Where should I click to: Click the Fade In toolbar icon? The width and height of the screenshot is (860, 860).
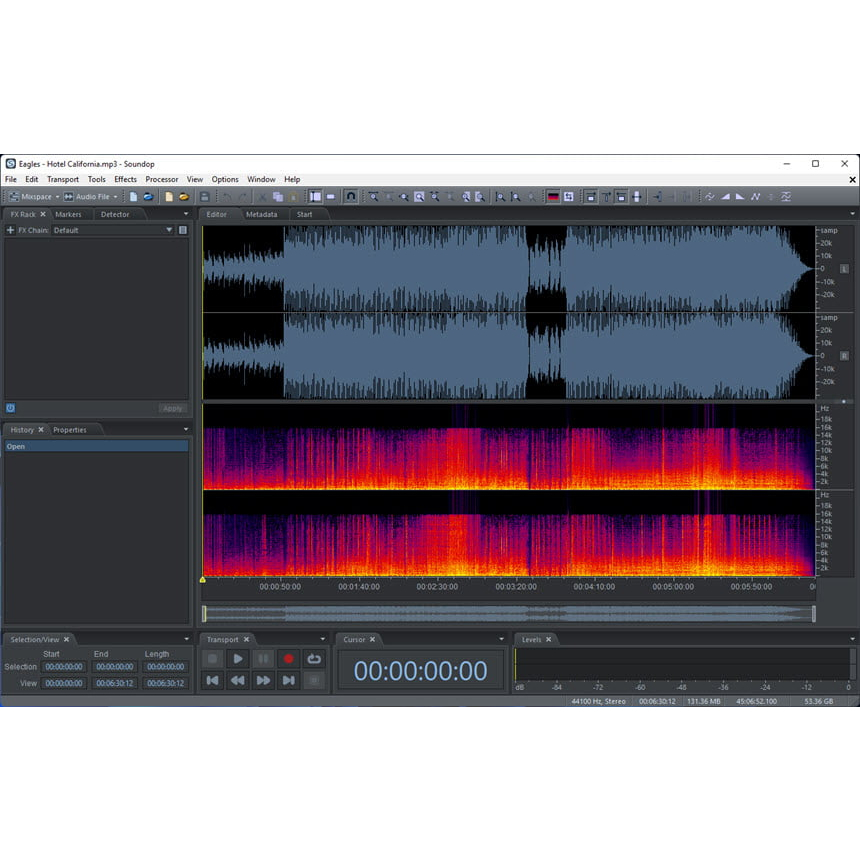[x=725, y=197]
